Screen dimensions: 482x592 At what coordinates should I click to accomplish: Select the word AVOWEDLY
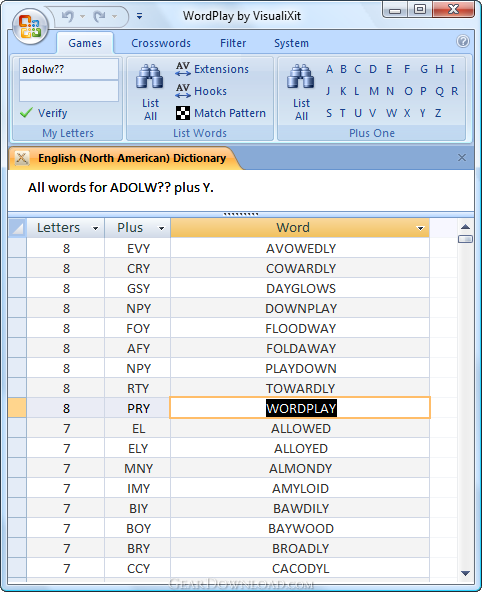[301, 248]
